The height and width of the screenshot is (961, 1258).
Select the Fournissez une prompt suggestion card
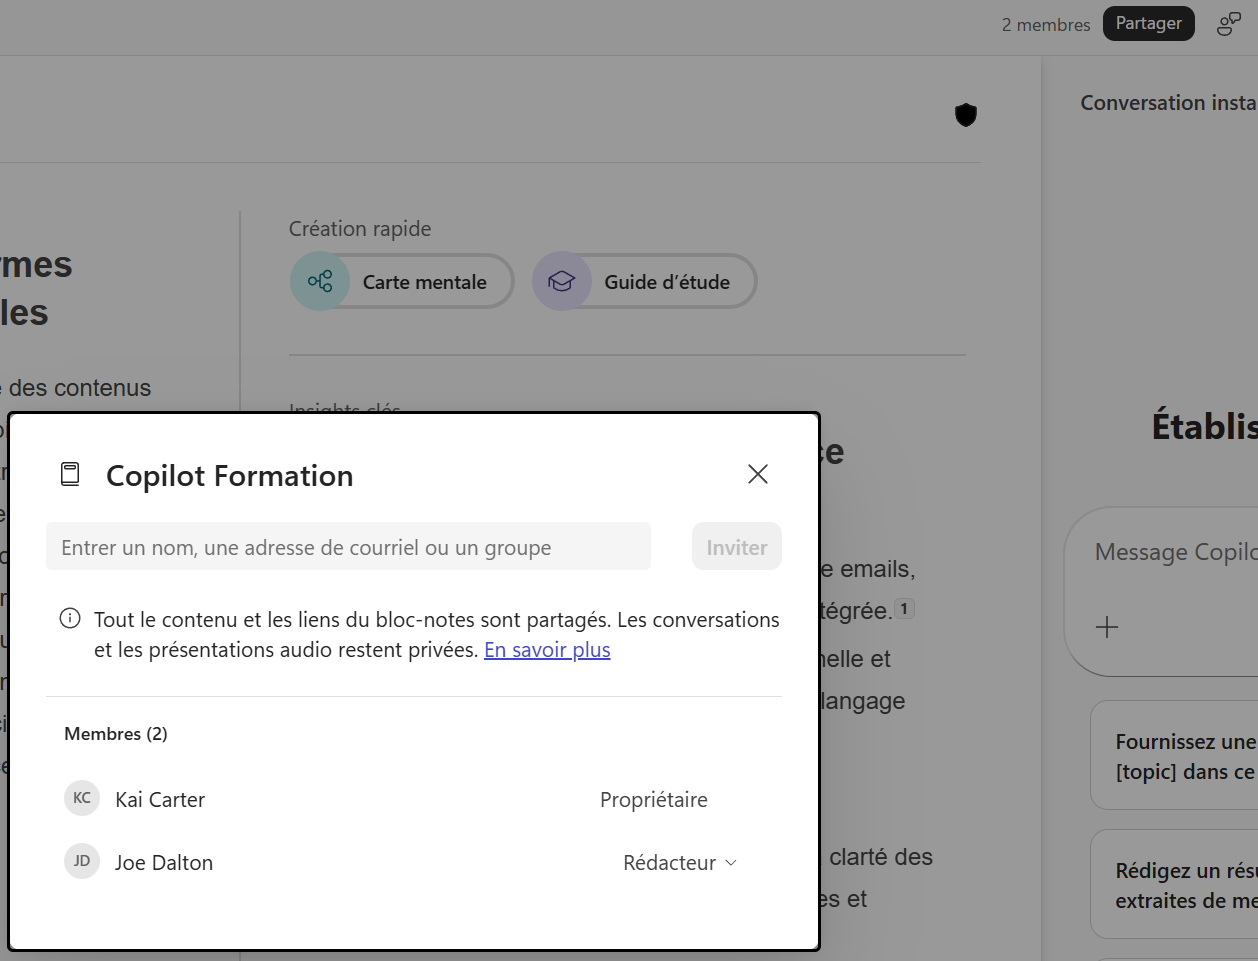(x=1174, y=755)
